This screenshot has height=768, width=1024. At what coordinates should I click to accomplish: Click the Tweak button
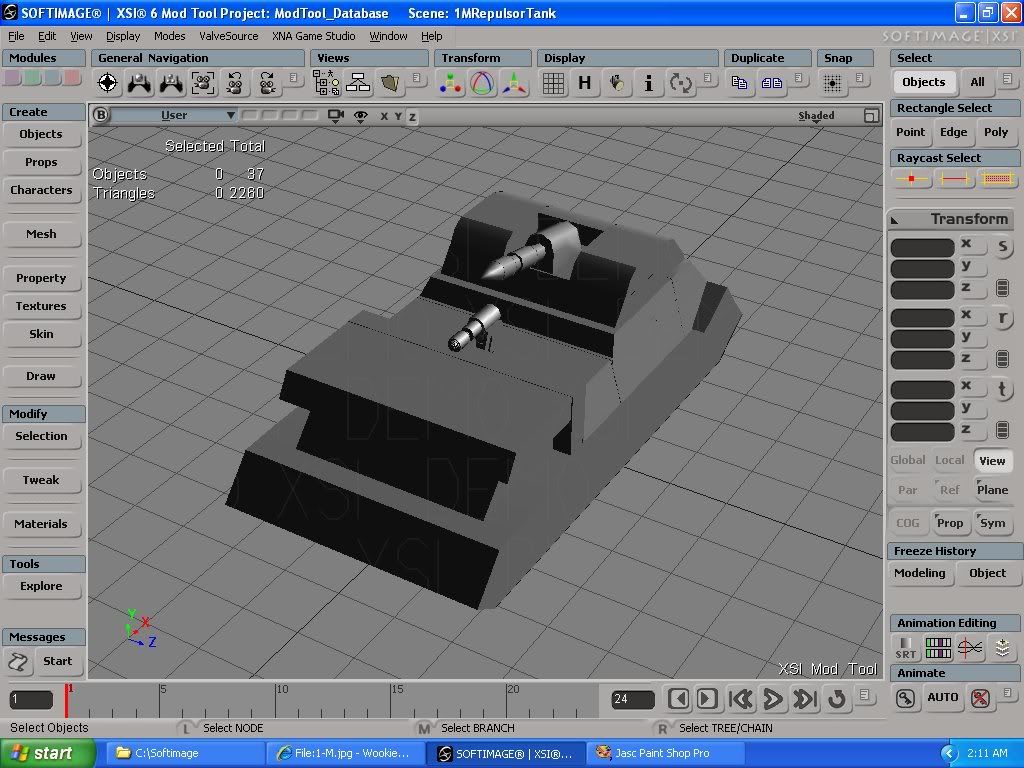[x=41, y=480]
